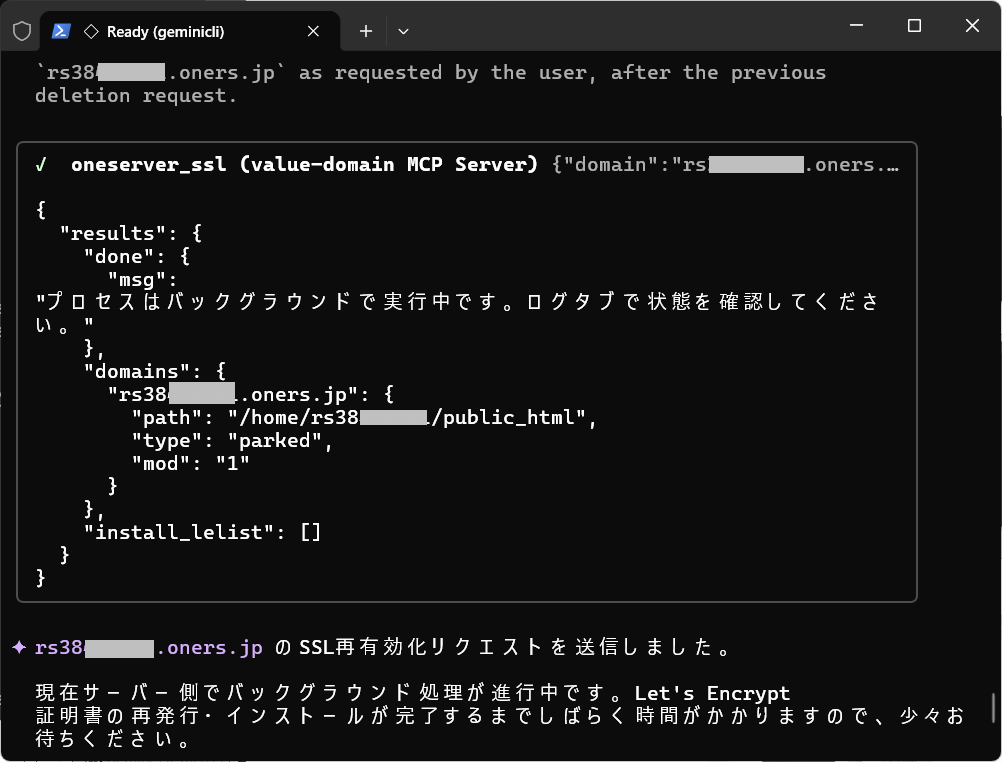Click the green checkmark beside oneserver_ssl
The height and width of the screenshot is (762, 1002).
pos(42,165)
